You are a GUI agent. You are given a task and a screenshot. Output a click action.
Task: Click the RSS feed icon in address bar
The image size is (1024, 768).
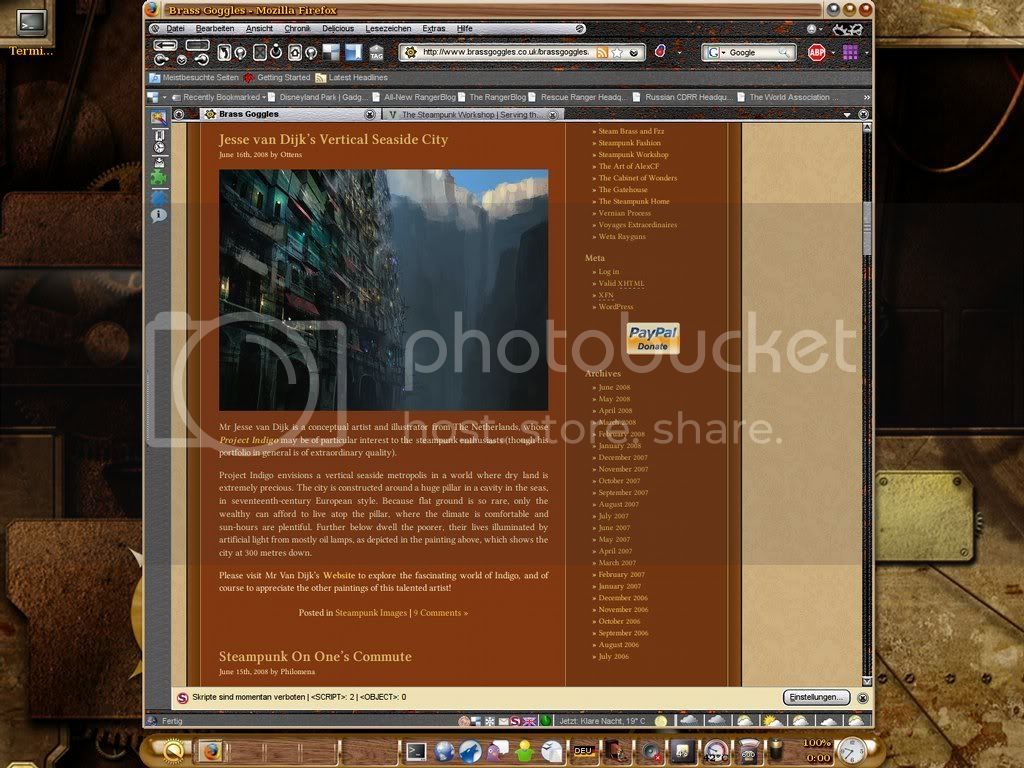[x=602, y=53]
